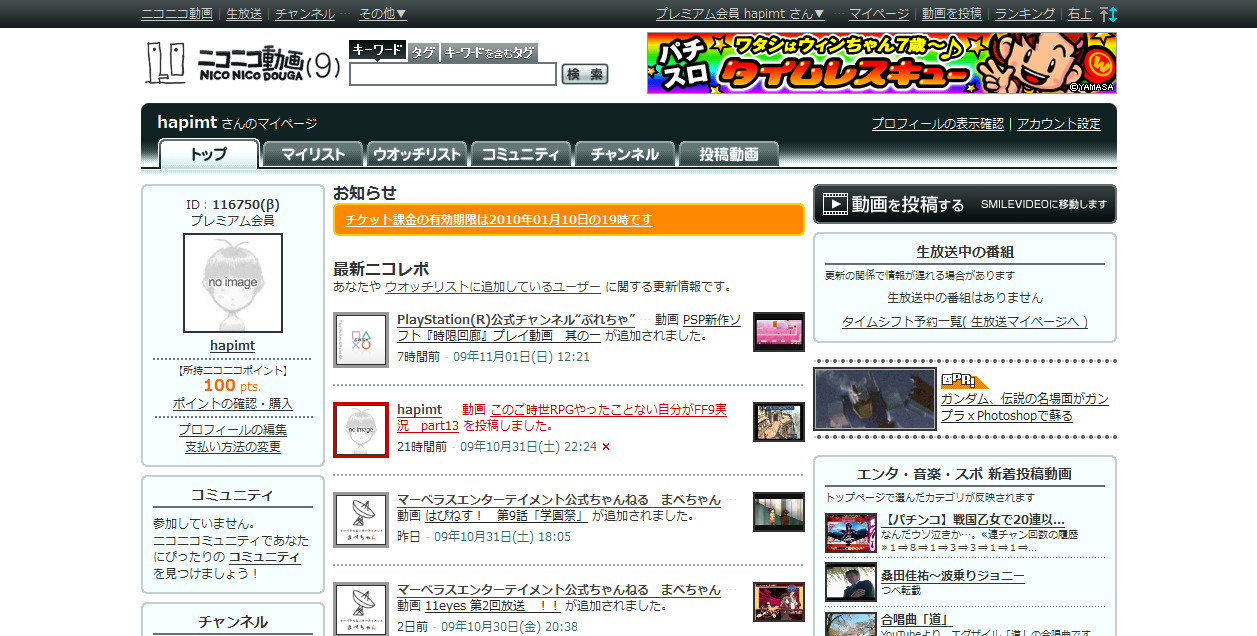
Task: Open 桑田佳祐 波乗りジョニー video thumbnail
Action: coord(851,582)
